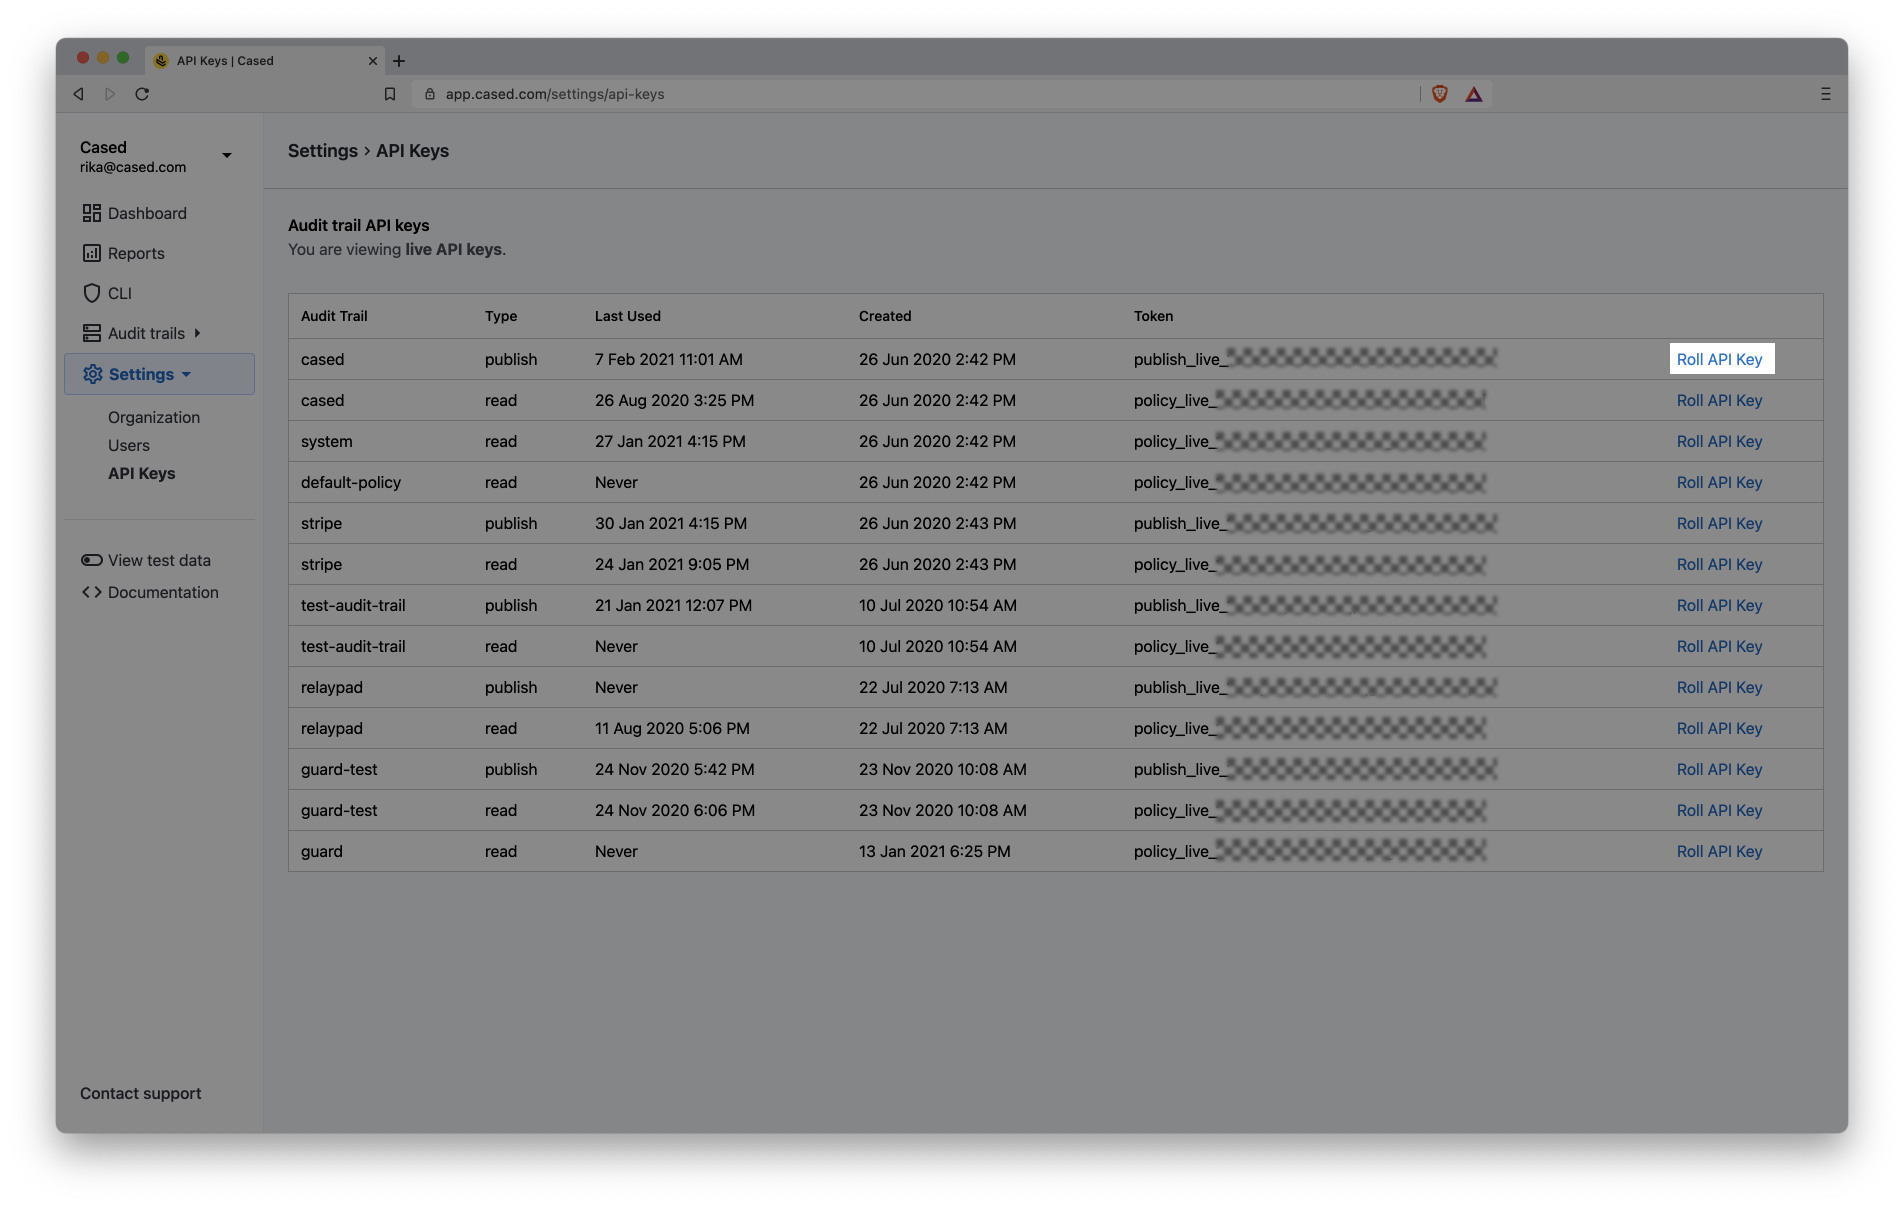1904x1207 pixels.
Task: View site lock icon information
Action: 430,94
